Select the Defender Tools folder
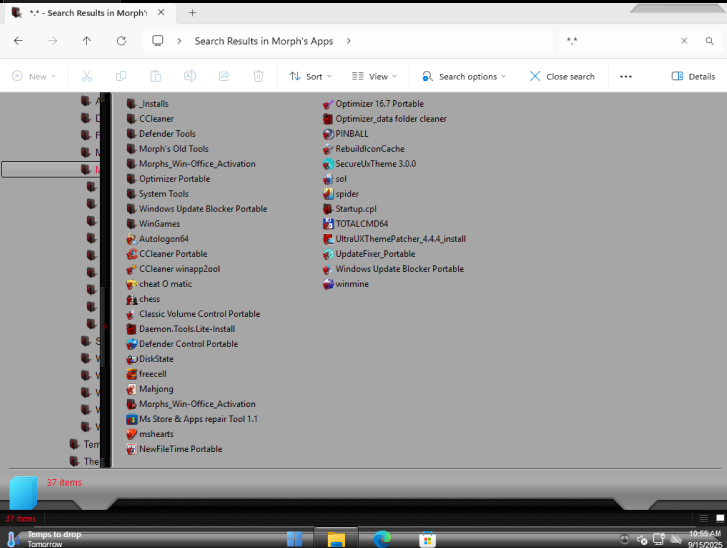 (161, 134)
